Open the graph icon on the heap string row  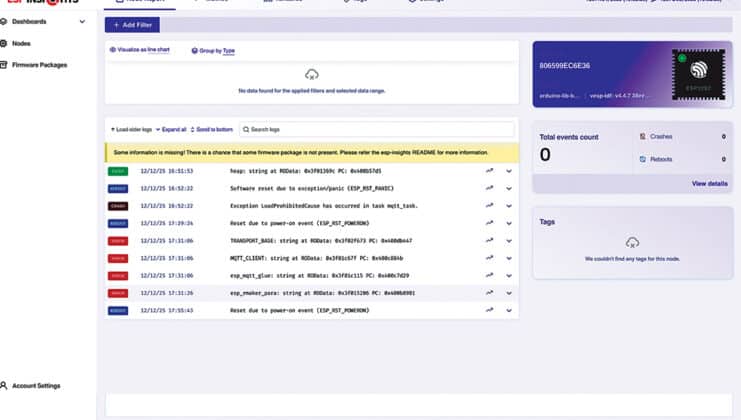pyautogui.click(x=490, y=171)
